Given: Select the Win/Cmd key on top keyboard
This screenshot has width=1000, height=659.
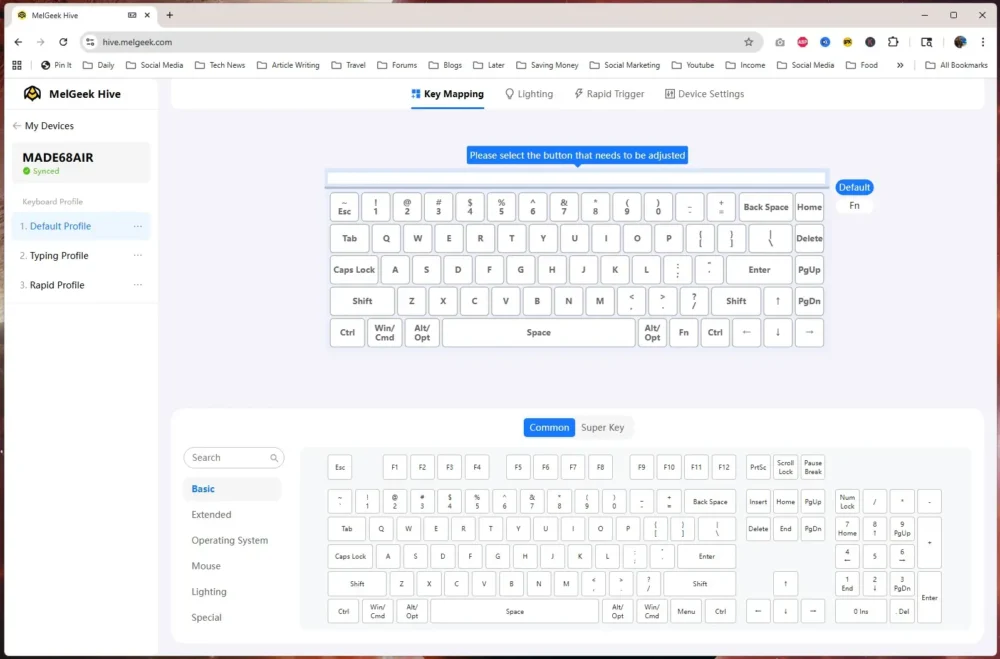Looking at the screenshot, I should (385, 332).
